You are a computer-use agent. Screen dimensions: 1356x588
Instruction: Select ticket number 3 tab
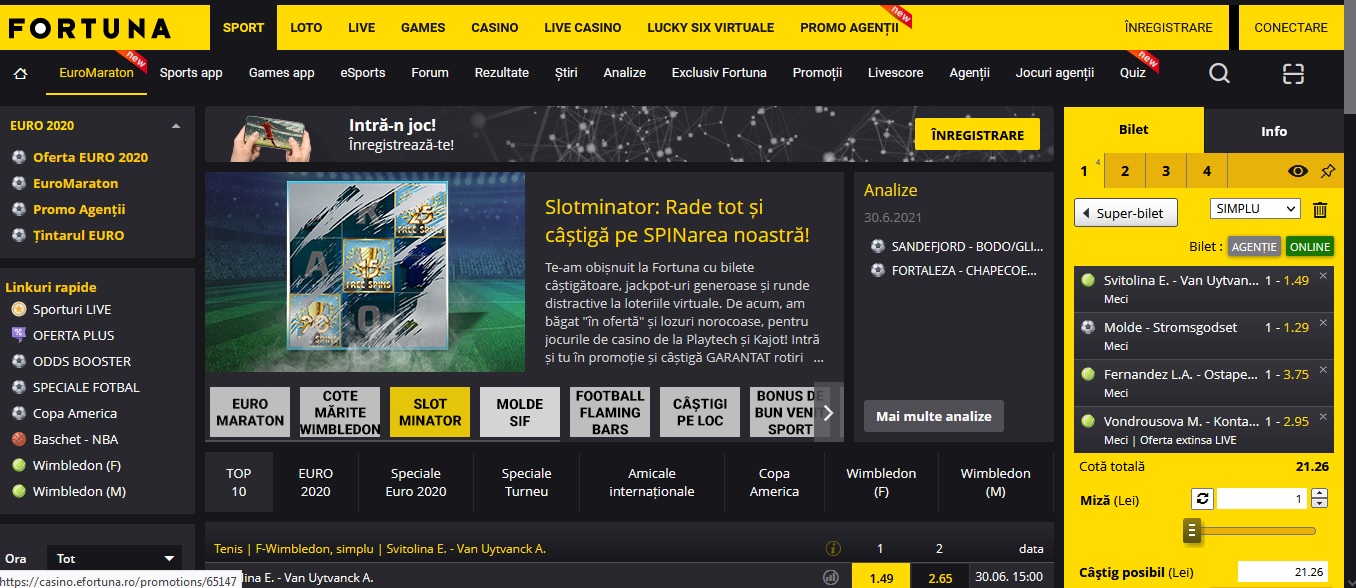click(x=1166, y=171)
